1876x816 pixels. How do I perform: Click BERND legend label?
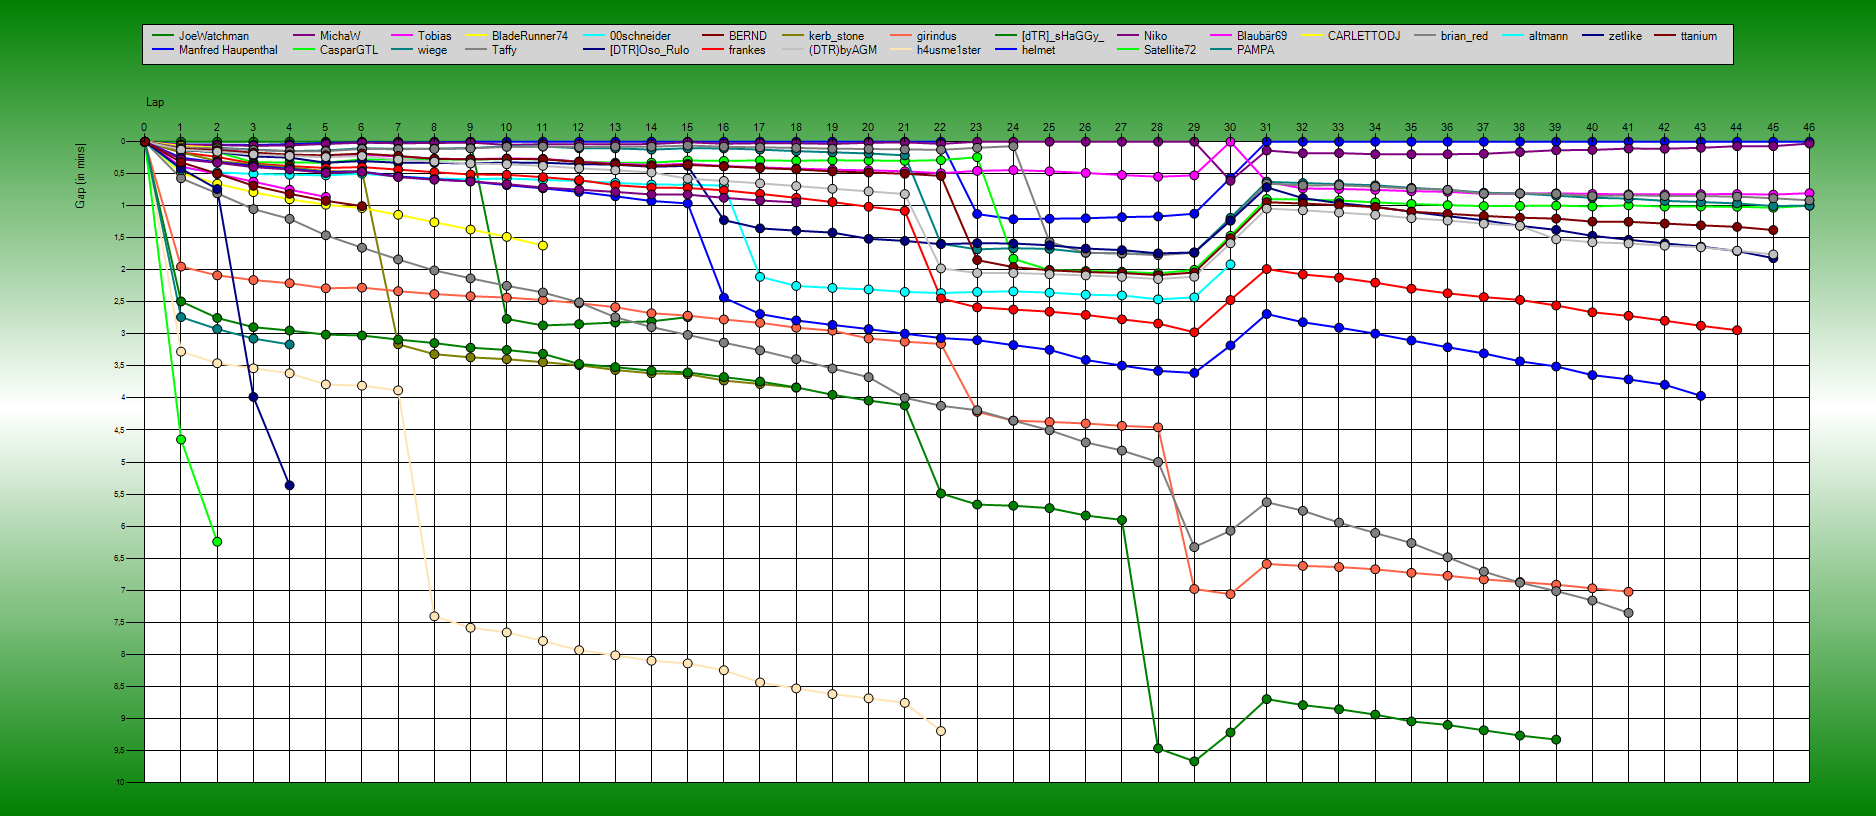(748, 36)
